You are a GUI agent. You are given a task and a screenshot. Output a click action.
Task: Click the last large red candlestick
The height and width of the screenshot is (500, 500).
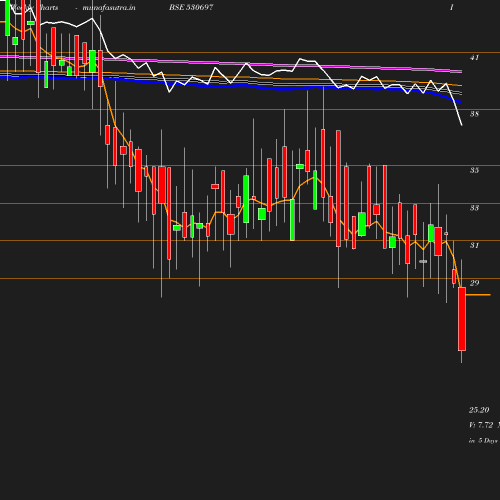[x=462, y=319]
